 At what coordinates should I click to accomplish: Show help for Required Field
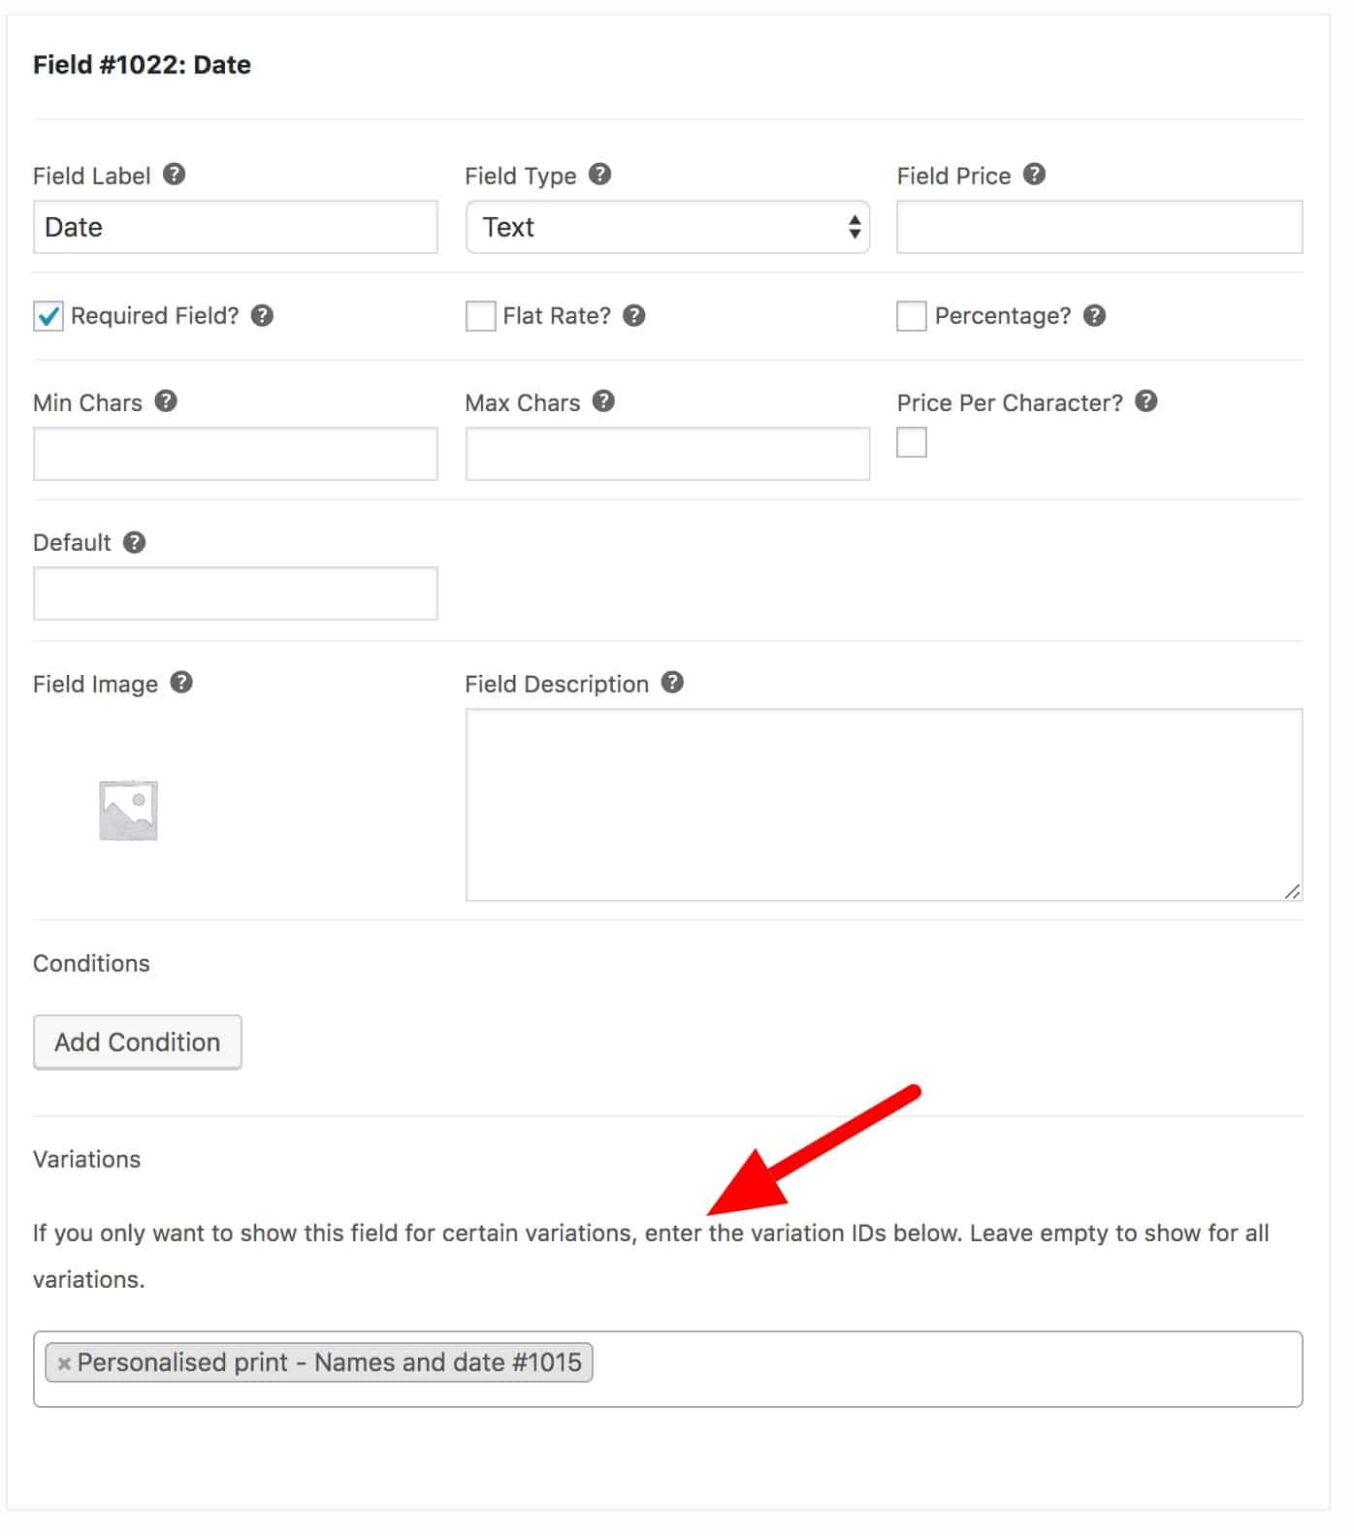[x=262, y=315]
